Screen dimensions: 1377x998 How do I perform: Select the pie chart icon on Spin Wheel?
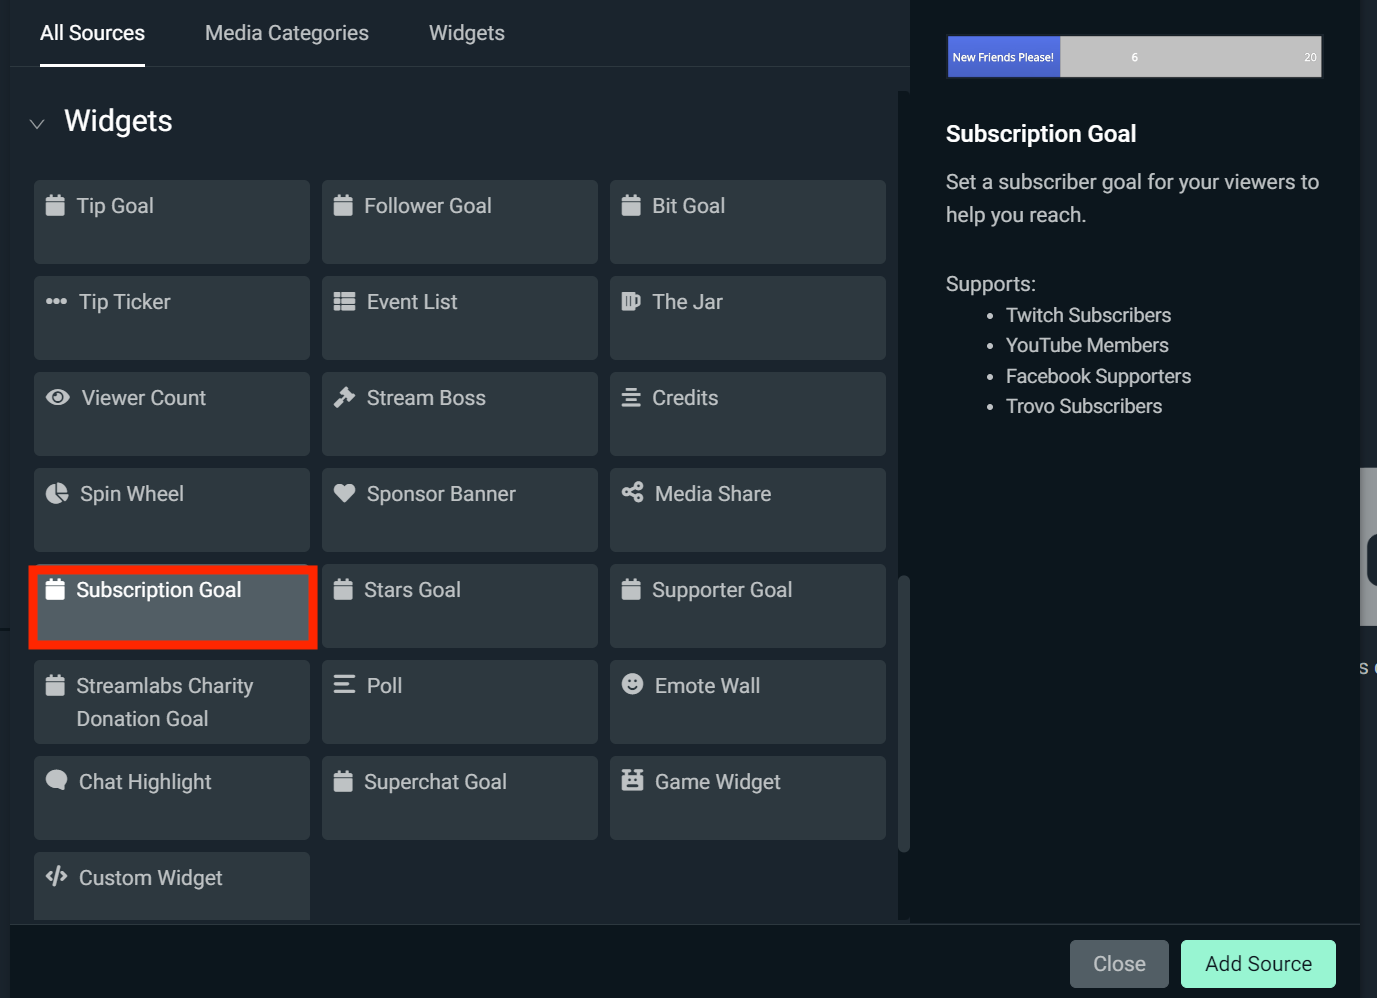click(x=57, y=492)
